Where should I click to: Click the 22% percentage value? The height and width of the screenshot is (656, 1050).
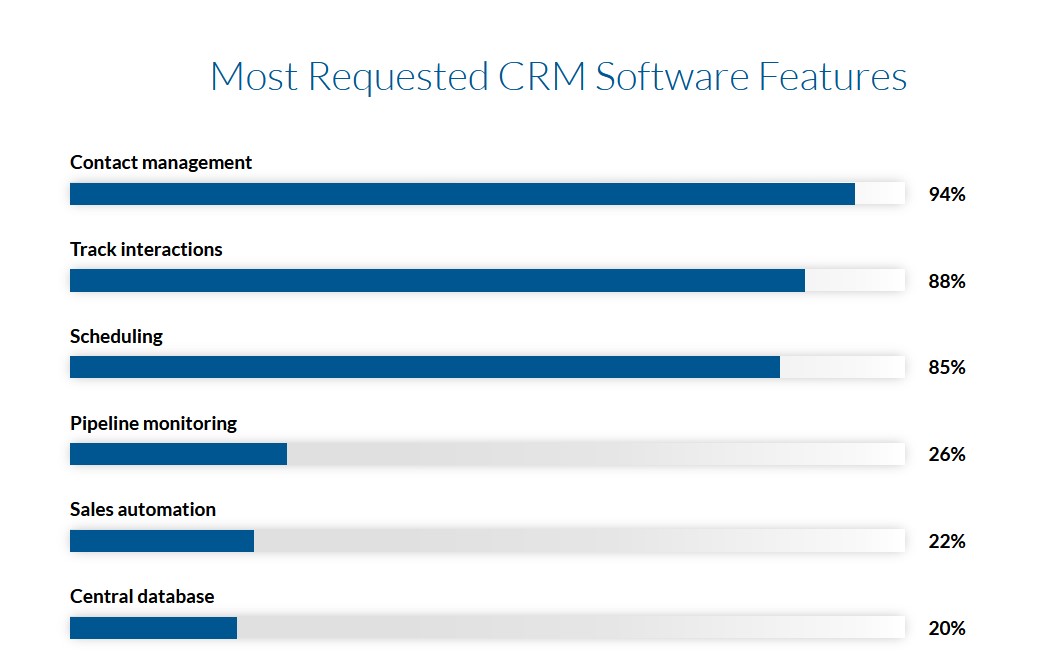[x=946, y=541]
